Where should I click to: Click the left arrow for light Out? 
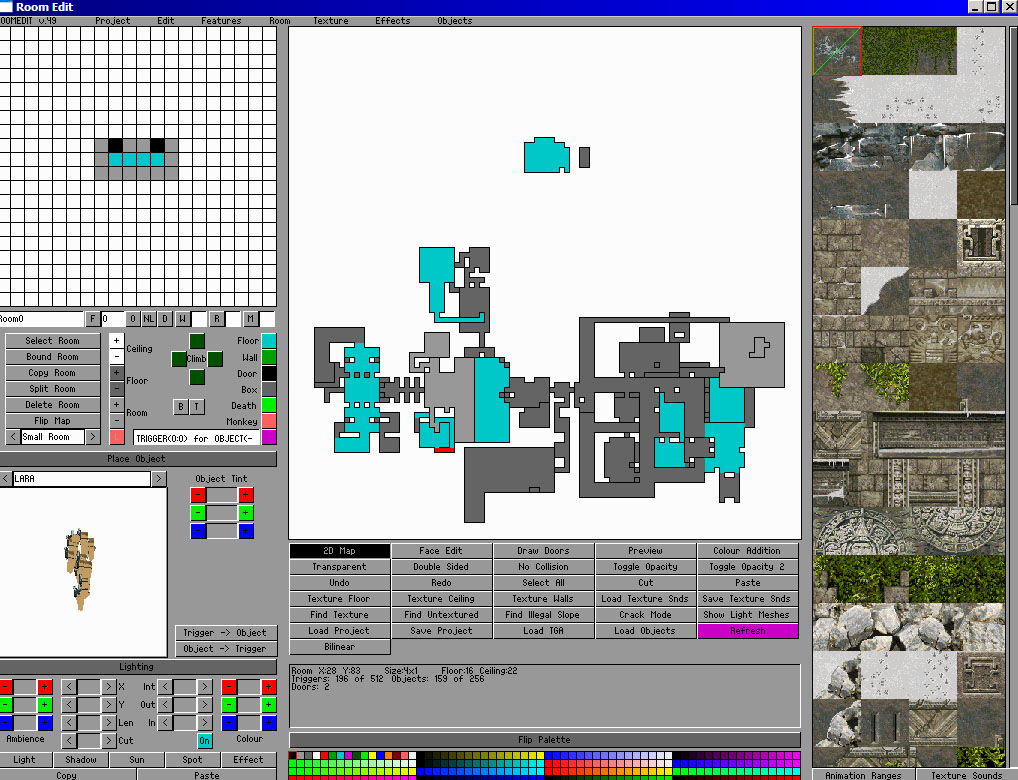[165, 705]
